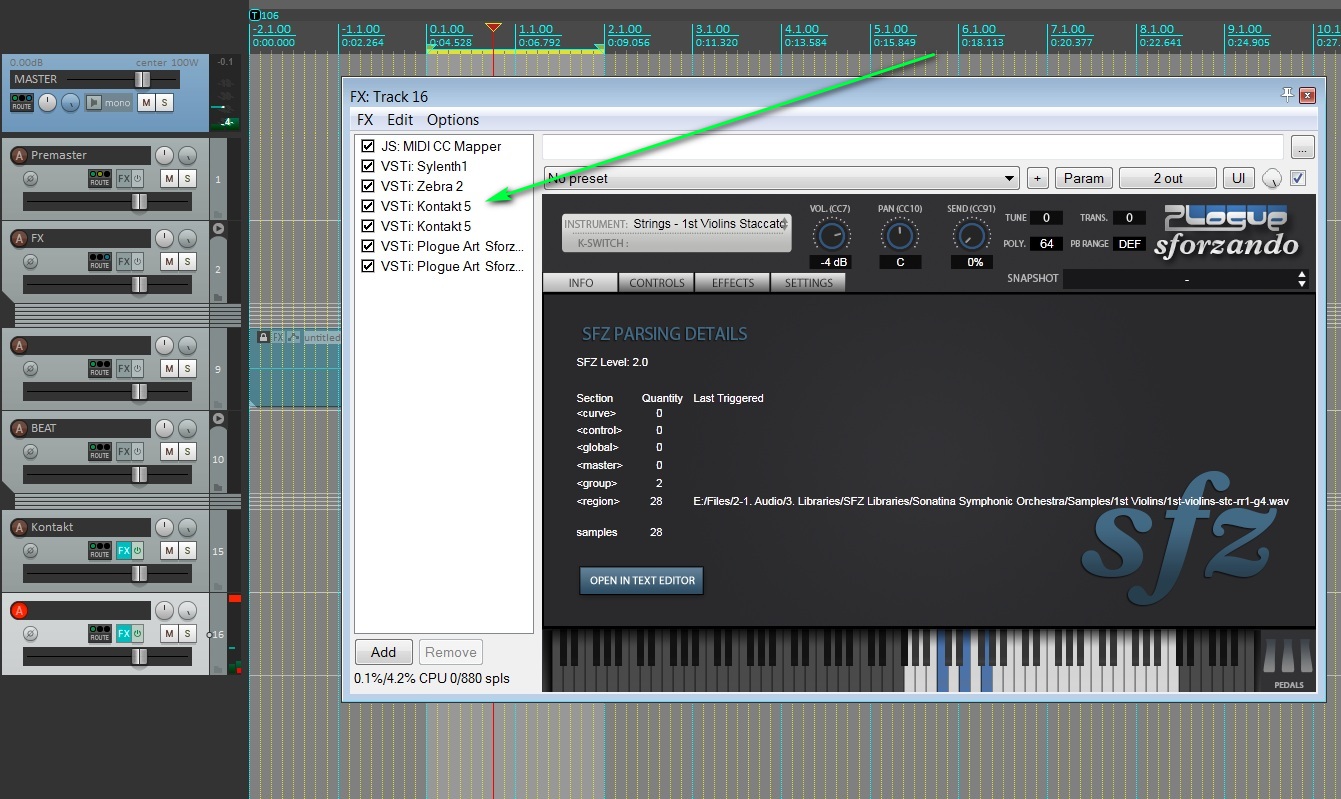Mute the Premaster track
The image size is (1341, 799).
169,179
